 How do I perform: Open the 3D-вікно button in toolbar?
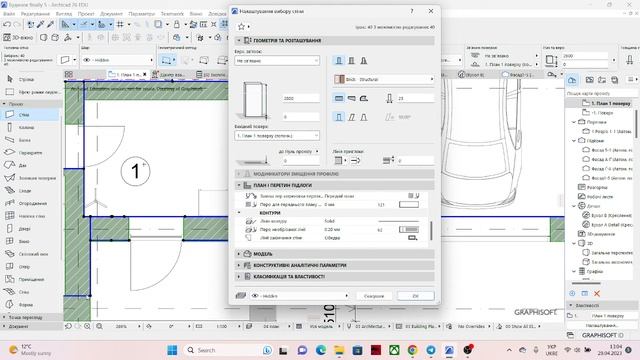18,38
